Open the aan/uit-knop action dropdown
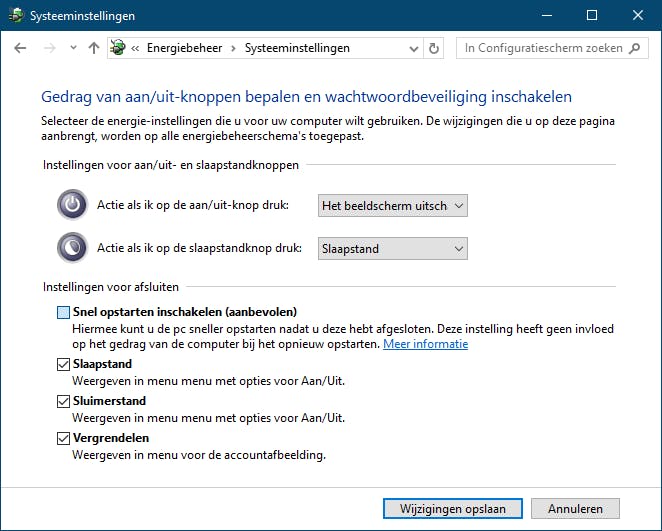This screenshot has height=531, width=662. (392, 206)
